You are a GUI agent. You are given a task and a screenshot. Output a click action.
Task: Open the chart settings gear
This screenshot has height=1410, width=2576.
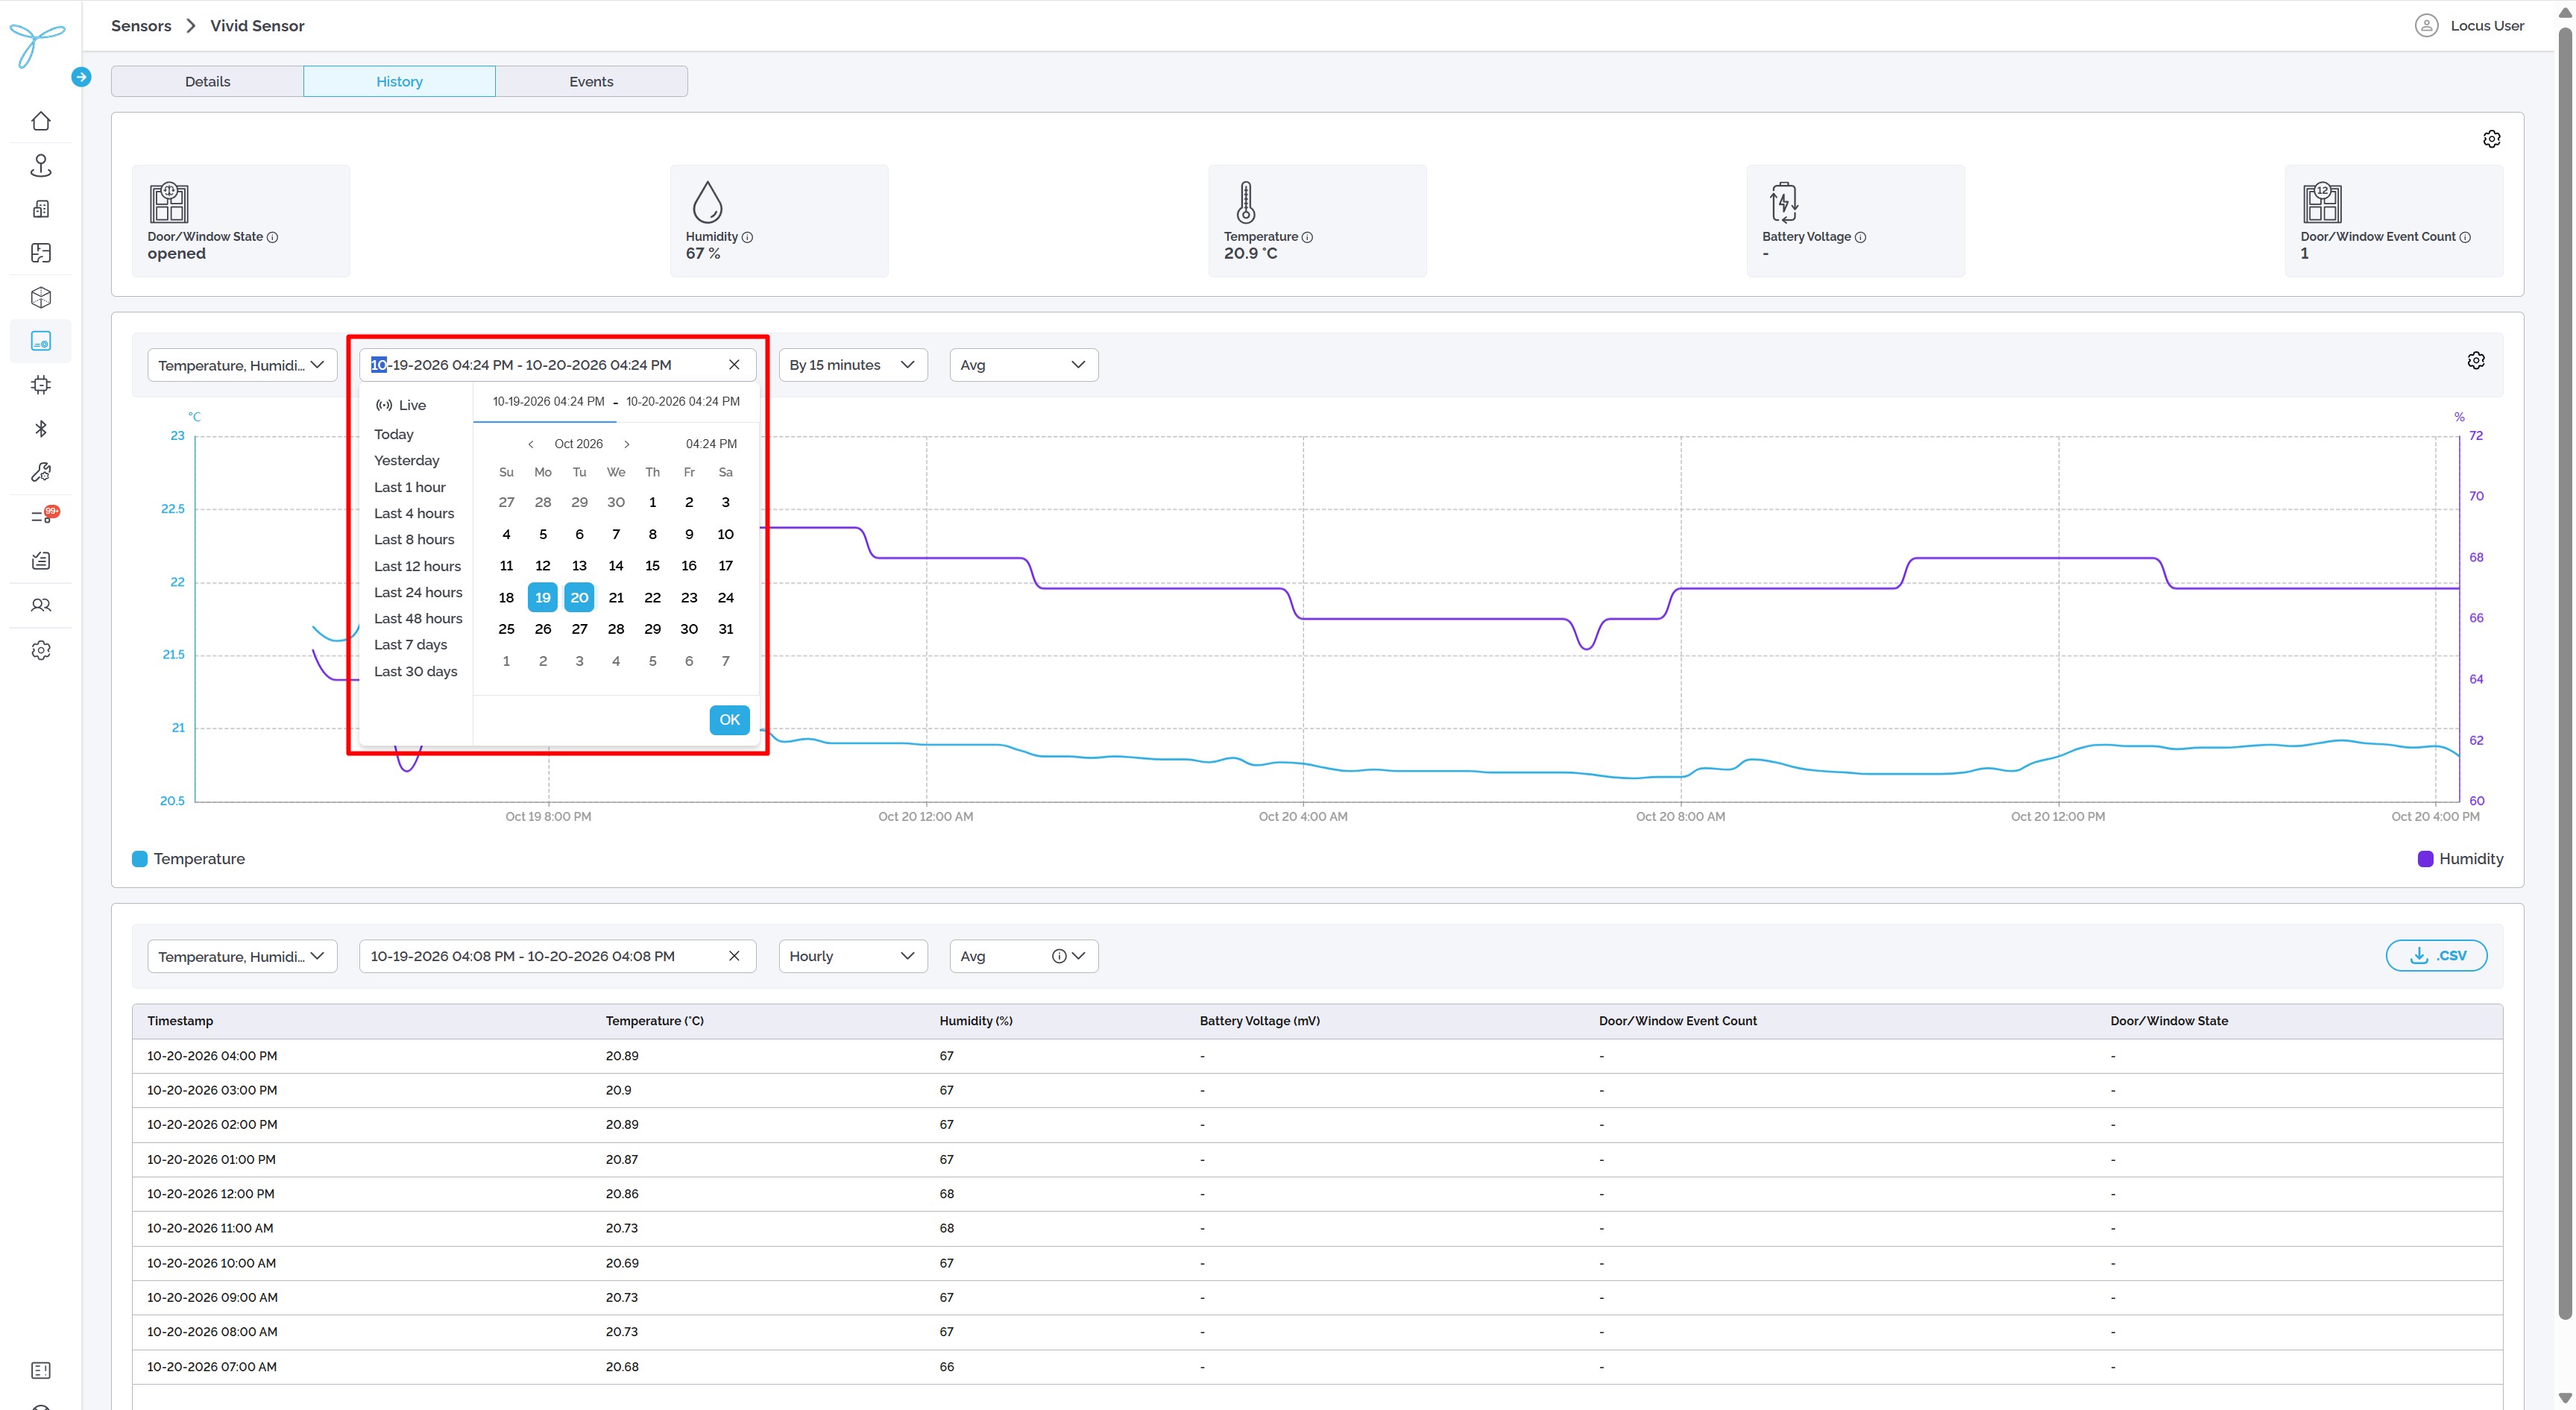(2476, 361)
